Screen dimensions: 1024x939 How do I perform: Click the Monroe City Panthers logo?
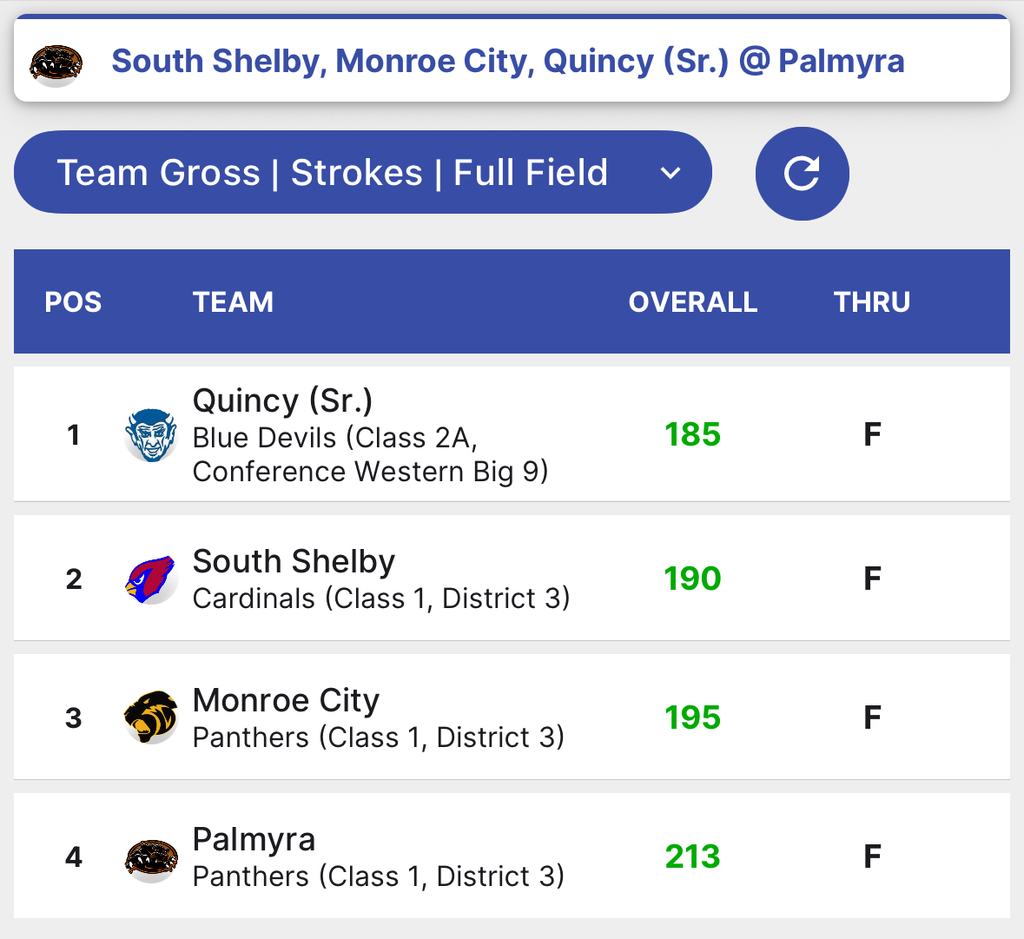(151, 717)
